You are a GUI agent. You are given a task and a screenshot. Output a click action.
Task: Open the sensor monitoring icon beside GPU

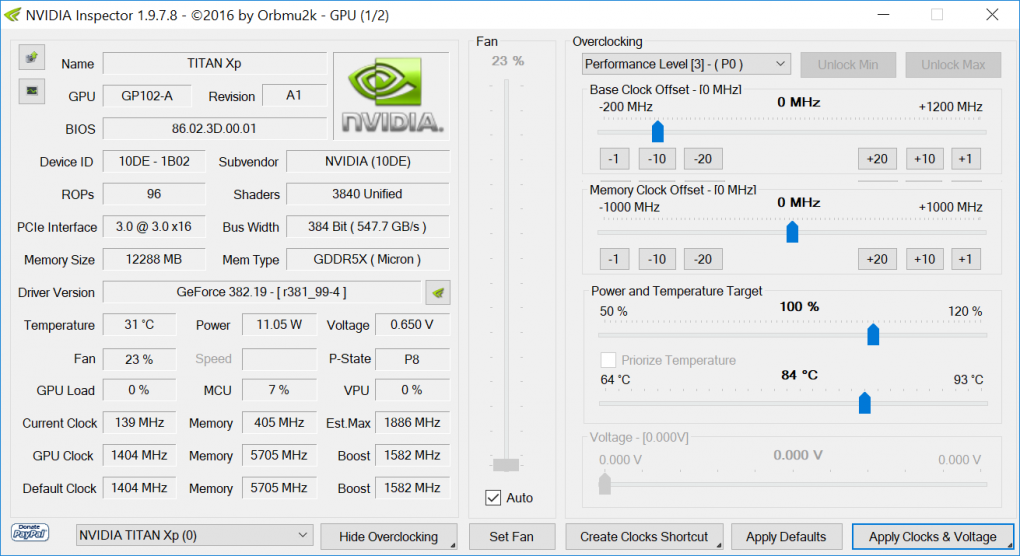(31, 91)
